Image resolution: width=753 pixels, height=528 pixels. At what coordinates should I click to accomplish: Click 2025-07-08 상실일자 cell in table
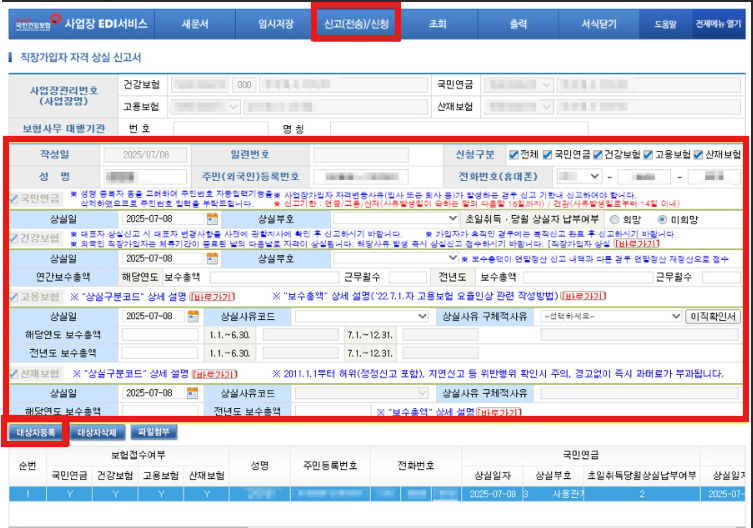(492, 494)
